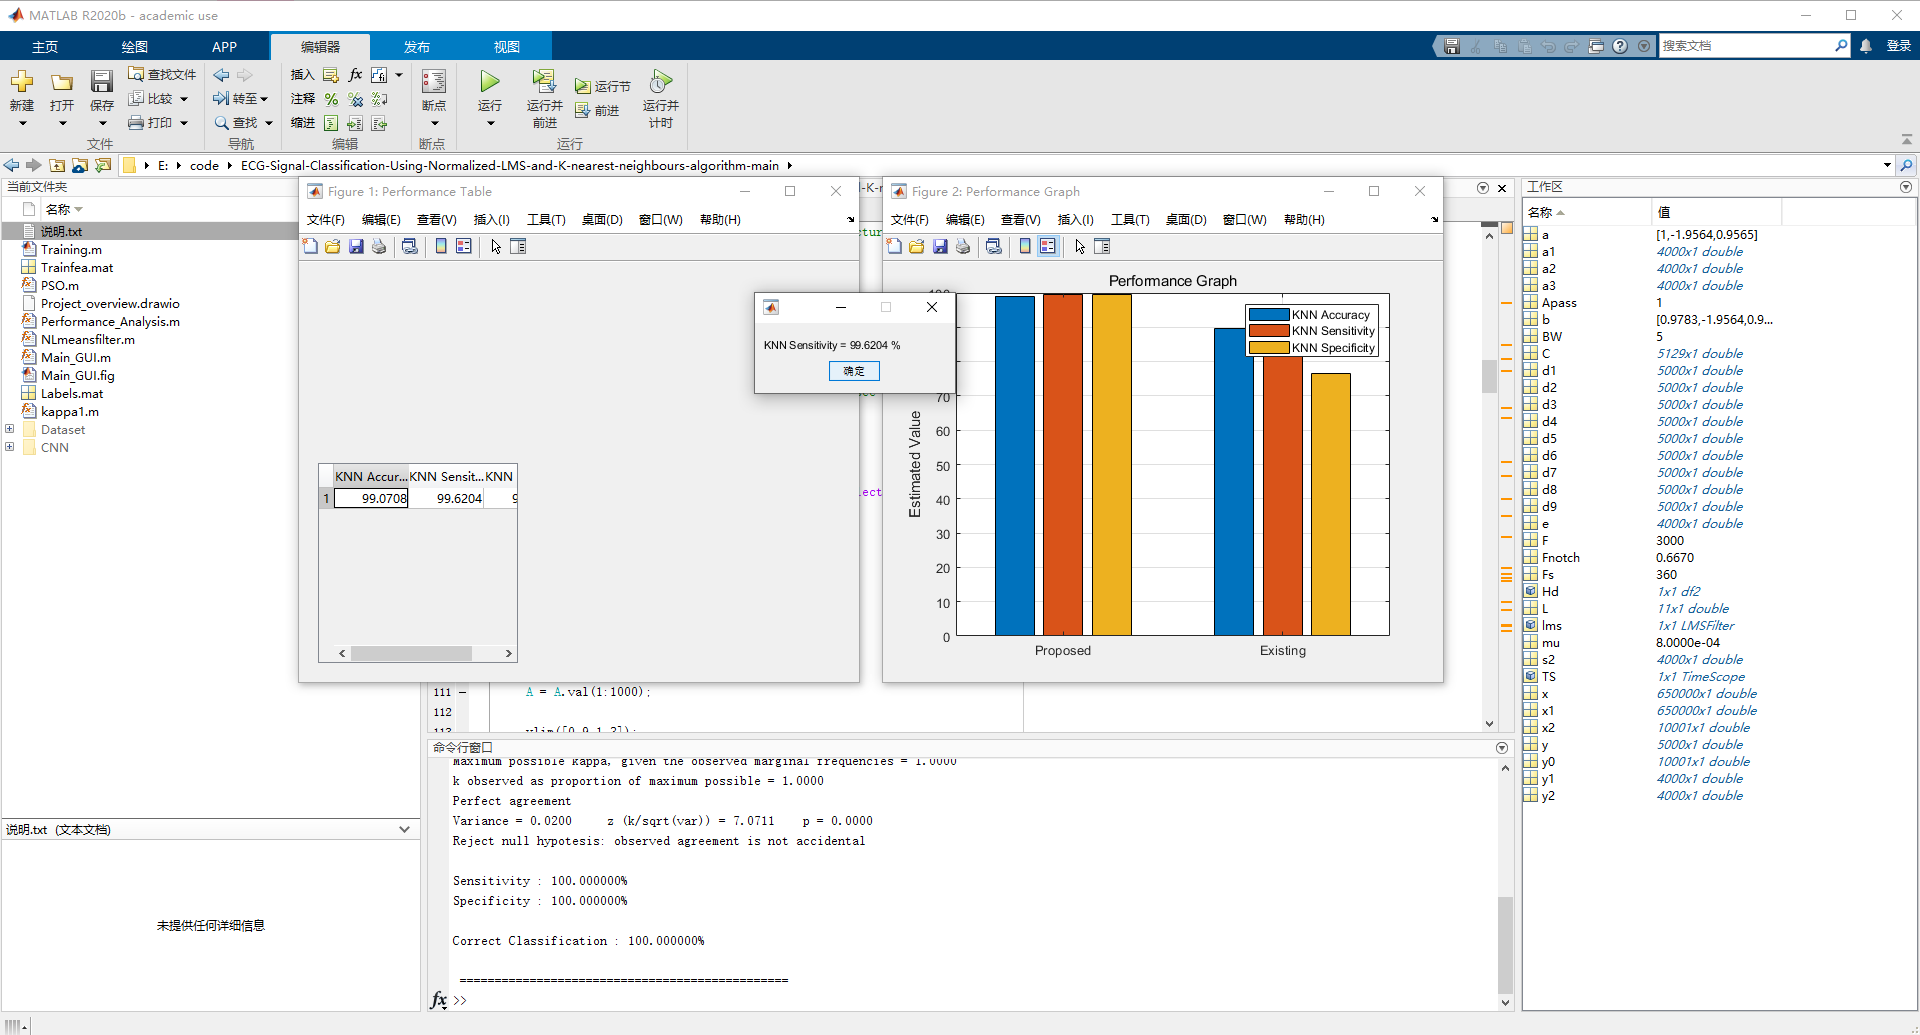Click Browse for Folder icon in address bar
1920x1035 pixels.
tap(80, 166)
